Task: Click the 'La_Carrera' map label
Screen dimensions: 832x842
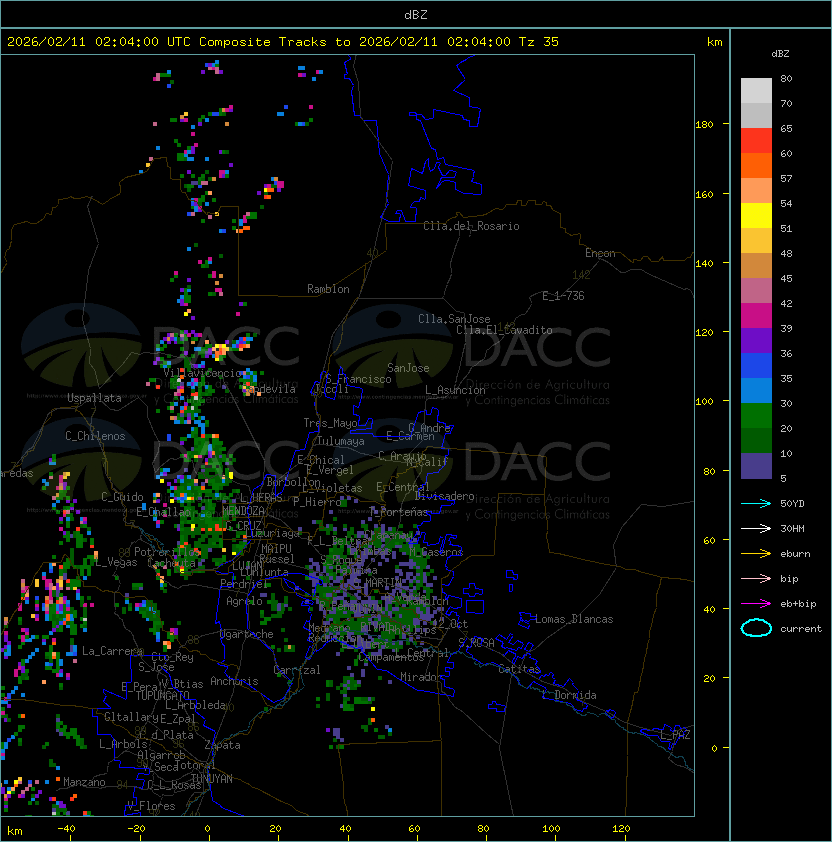Action: pyautogui.click(x=112, y=651)
